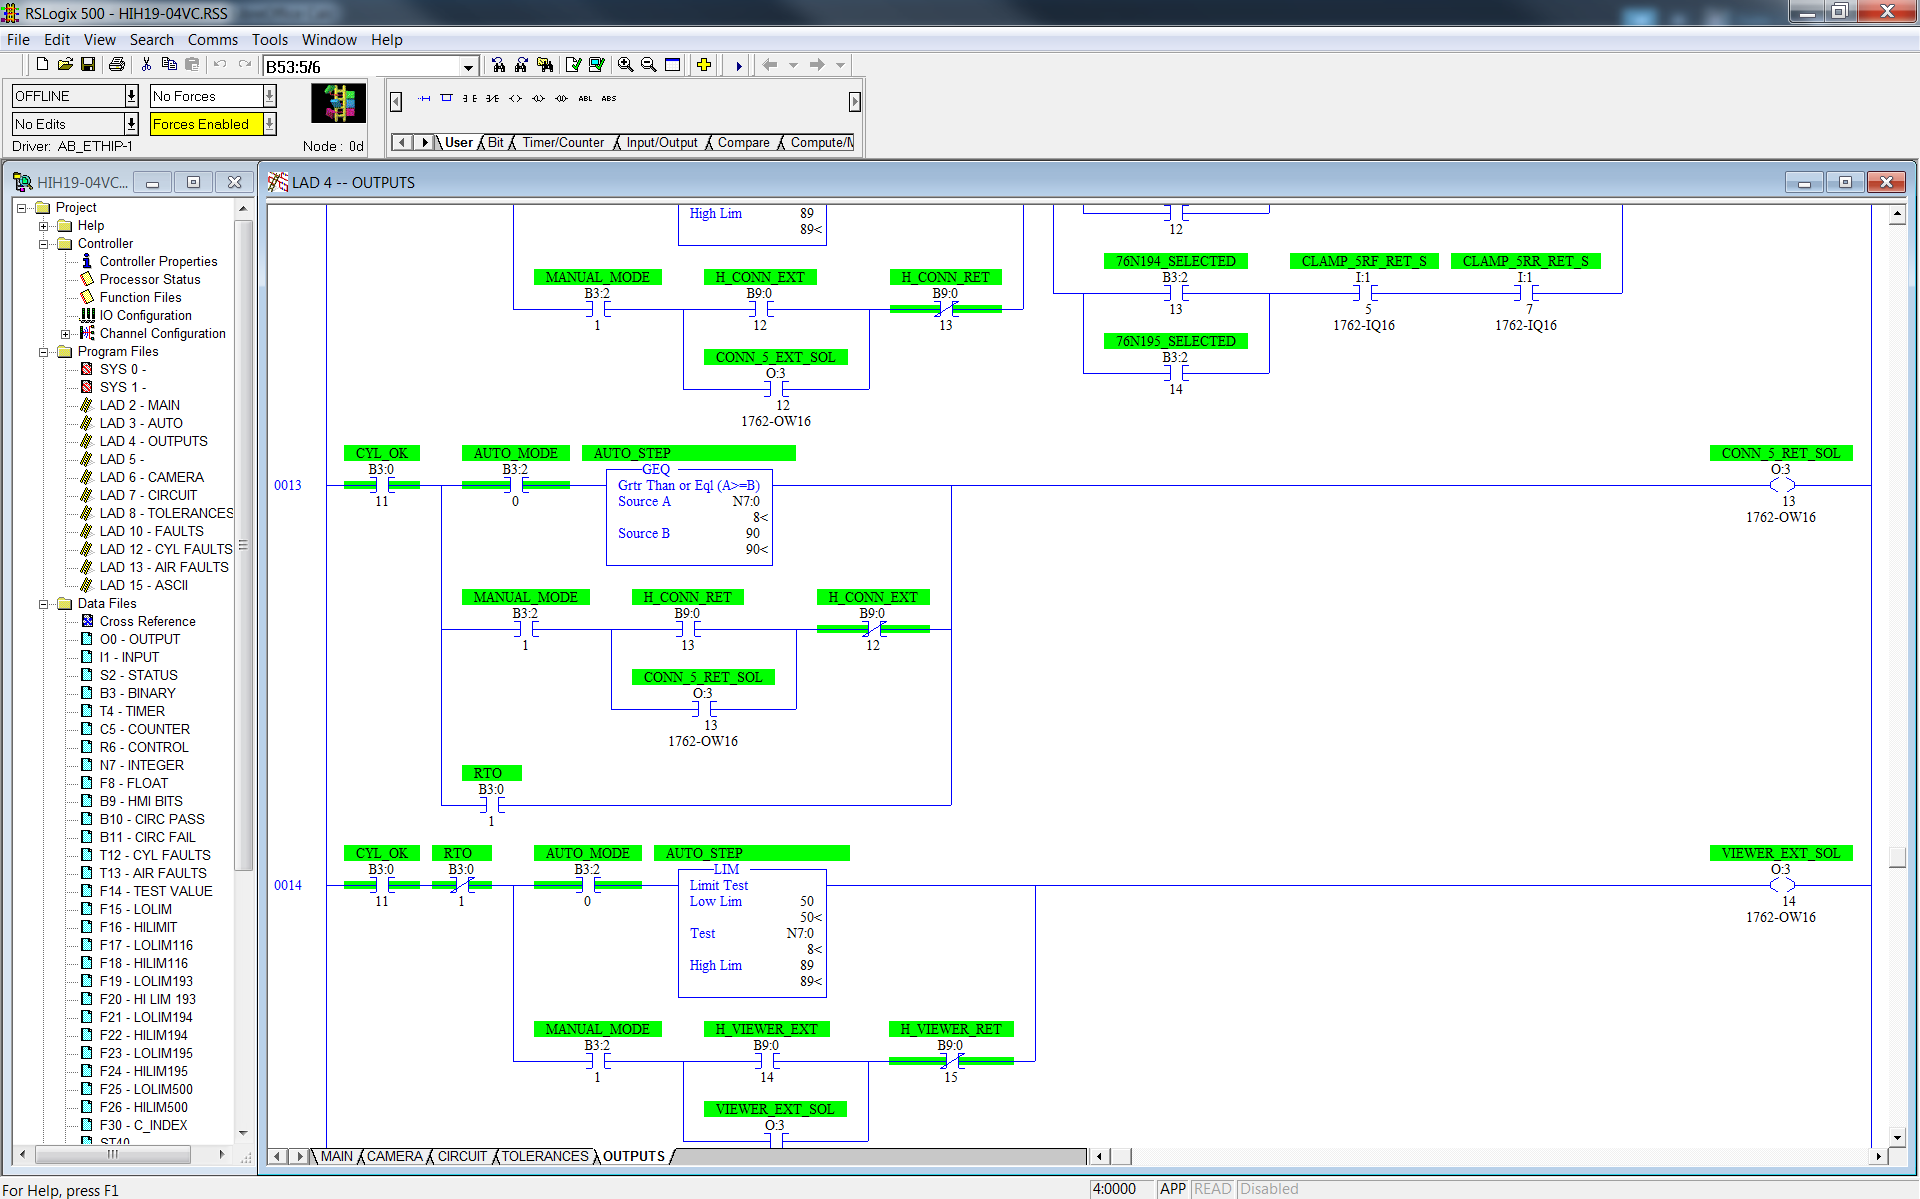Viewport: 1920px width, 1199px height.
Task: Select the OTE output coil instruction icon
Action: point(514,98)
